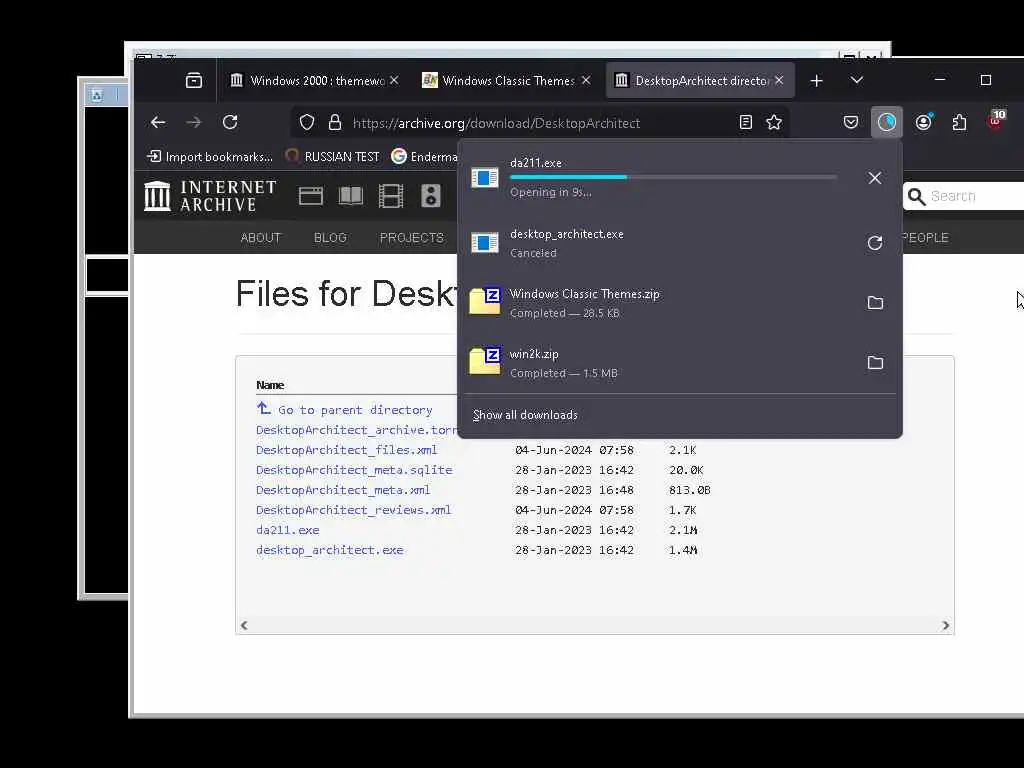Click Show all downloads
Image resolution: width=1024 pixels, height=768 pixels.
tap(525, 415)
